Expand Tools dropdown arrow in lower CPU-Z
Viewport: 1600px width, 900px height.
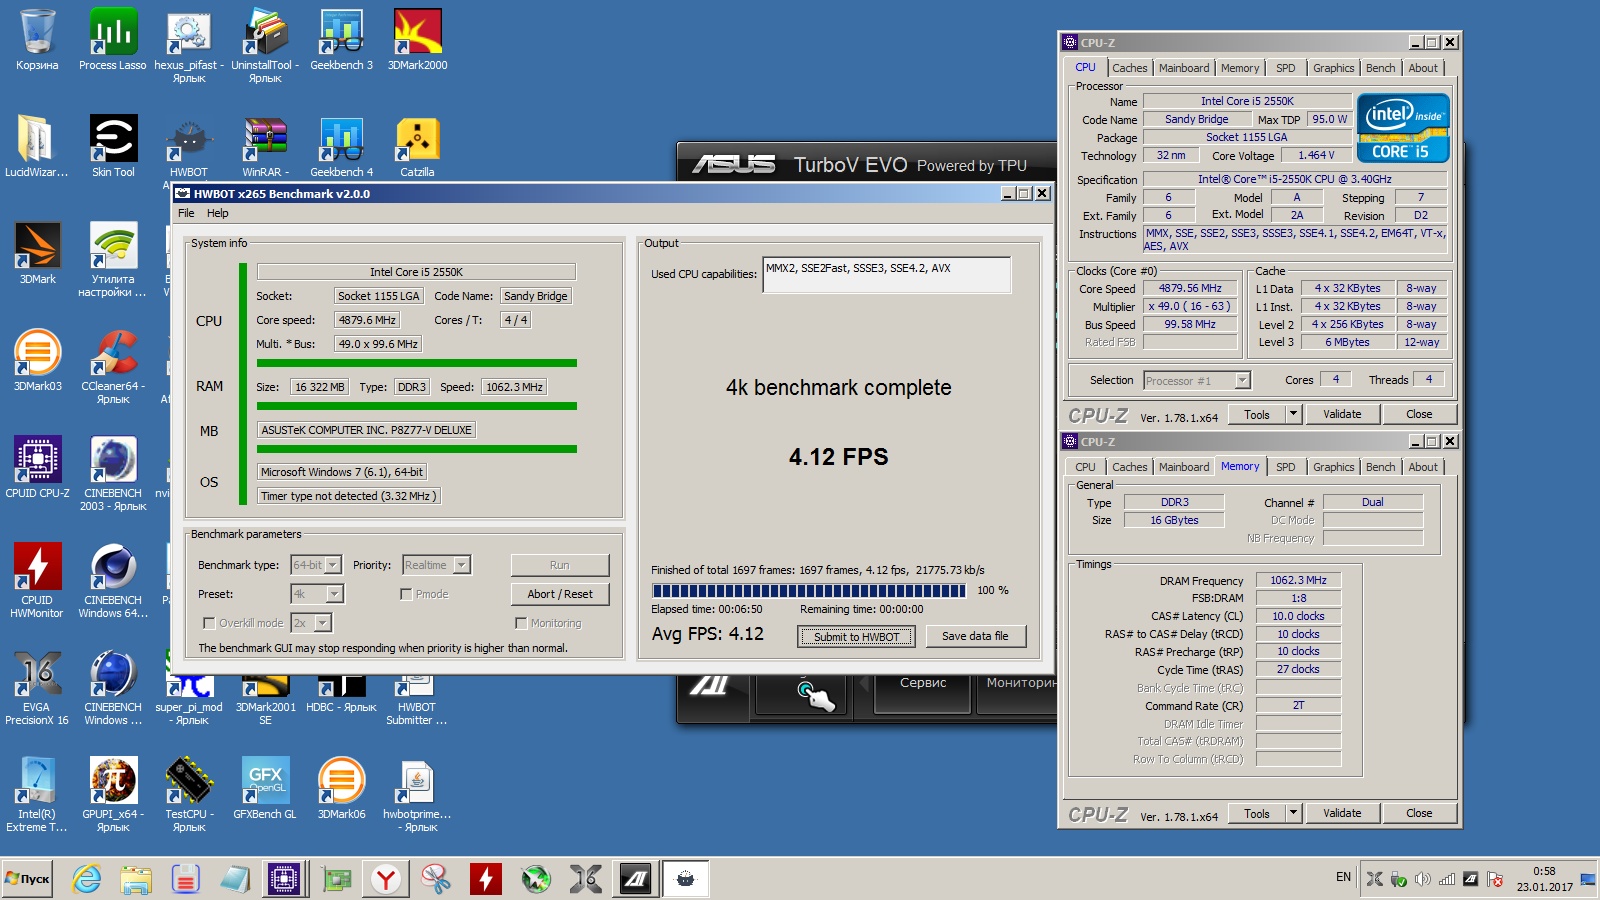pyautogui.click(x=1293, y=813)
